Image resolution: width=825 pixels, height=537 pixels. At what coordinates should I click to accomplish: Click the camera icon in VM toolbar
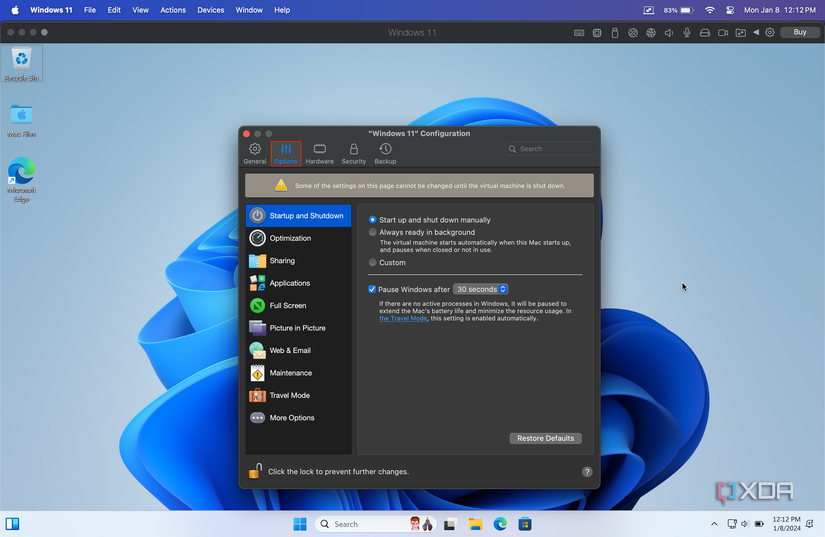(x=723, y=33)
